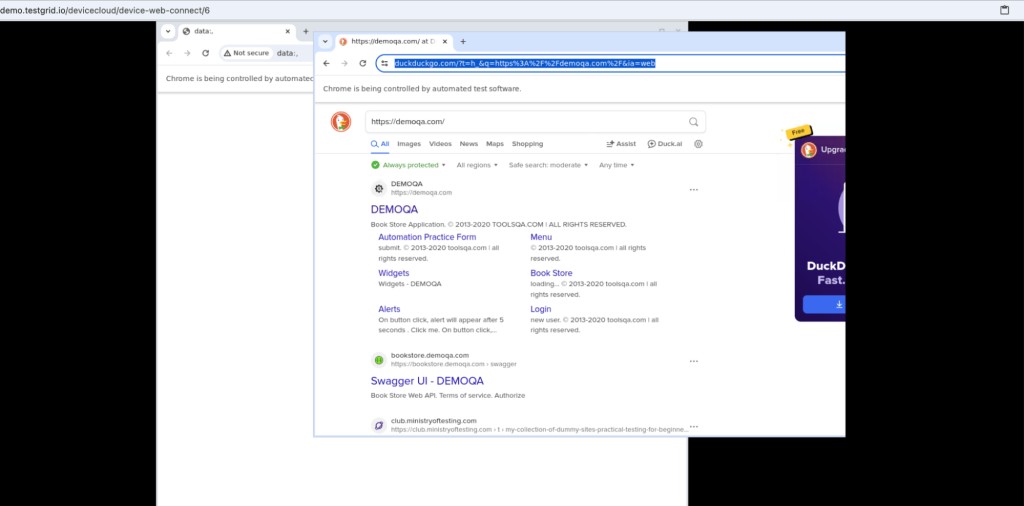Switch to the Videos tab
Screen dimensions: 1024x506
pos(440,144)
